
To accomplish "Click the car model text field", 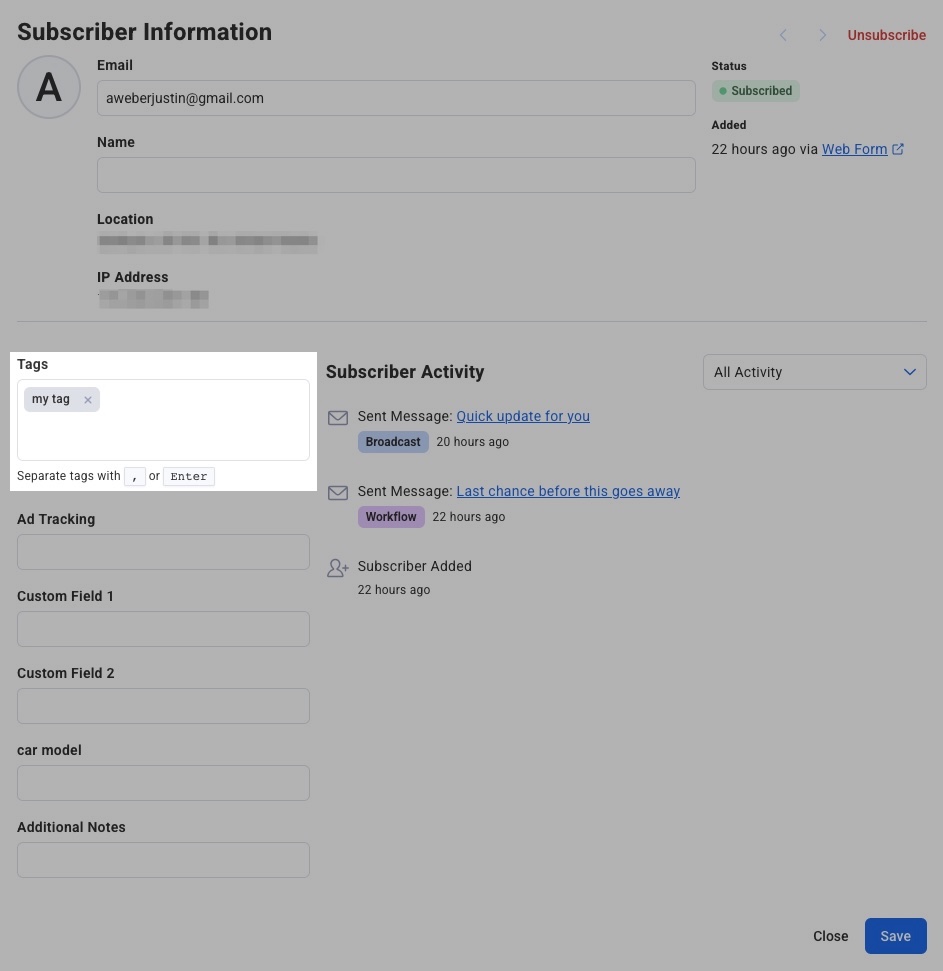I will [163, 783].
